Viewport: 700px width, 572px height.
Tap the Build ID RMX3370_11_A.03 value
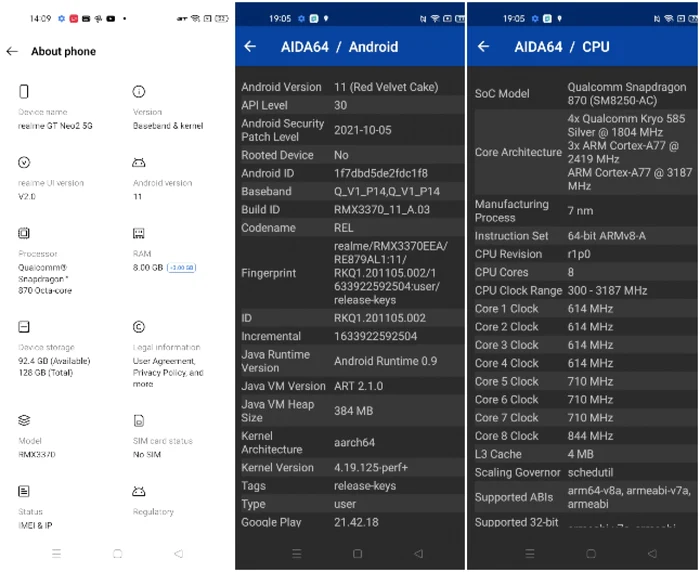click(x=382, y=210)
